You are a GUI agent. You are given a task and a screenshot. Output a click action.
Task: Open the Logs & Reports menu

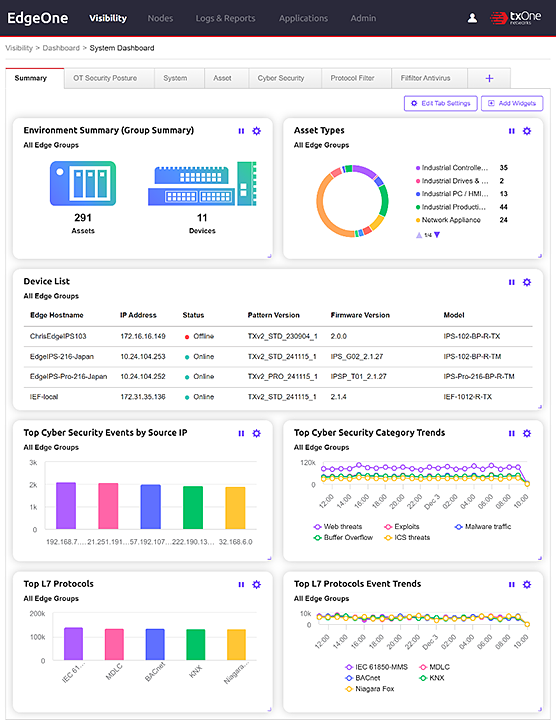pyautogui.click(x=225, y=18)
